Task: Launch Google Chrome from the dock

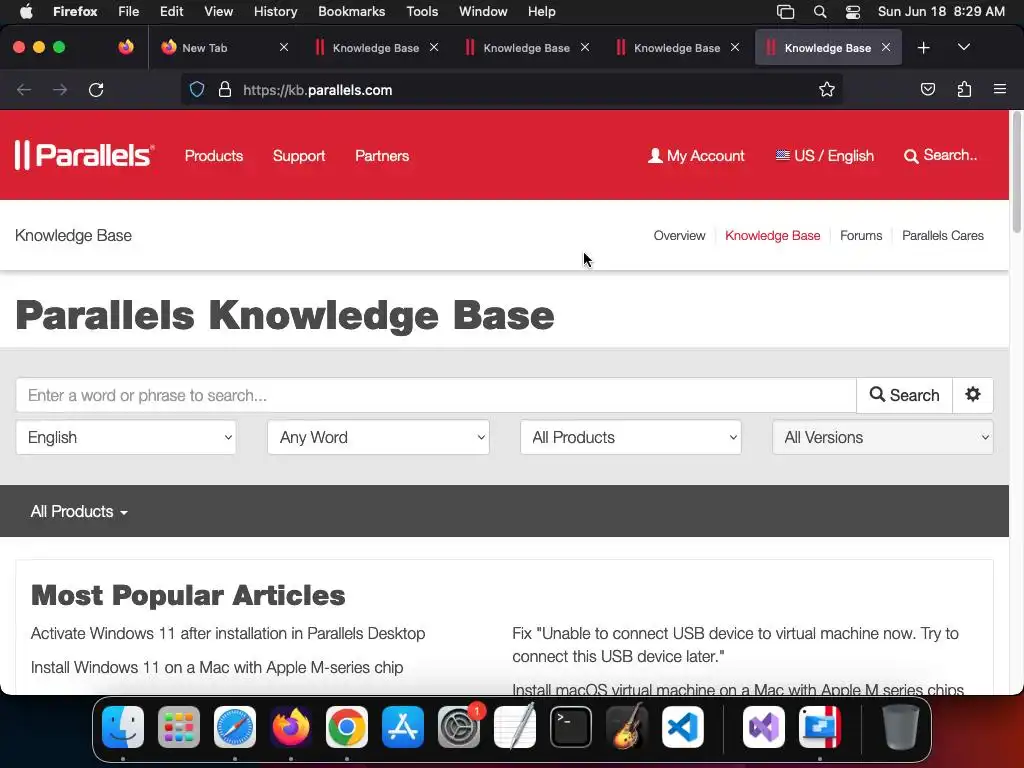Action: pyautogui.click(x=347, y=727)
